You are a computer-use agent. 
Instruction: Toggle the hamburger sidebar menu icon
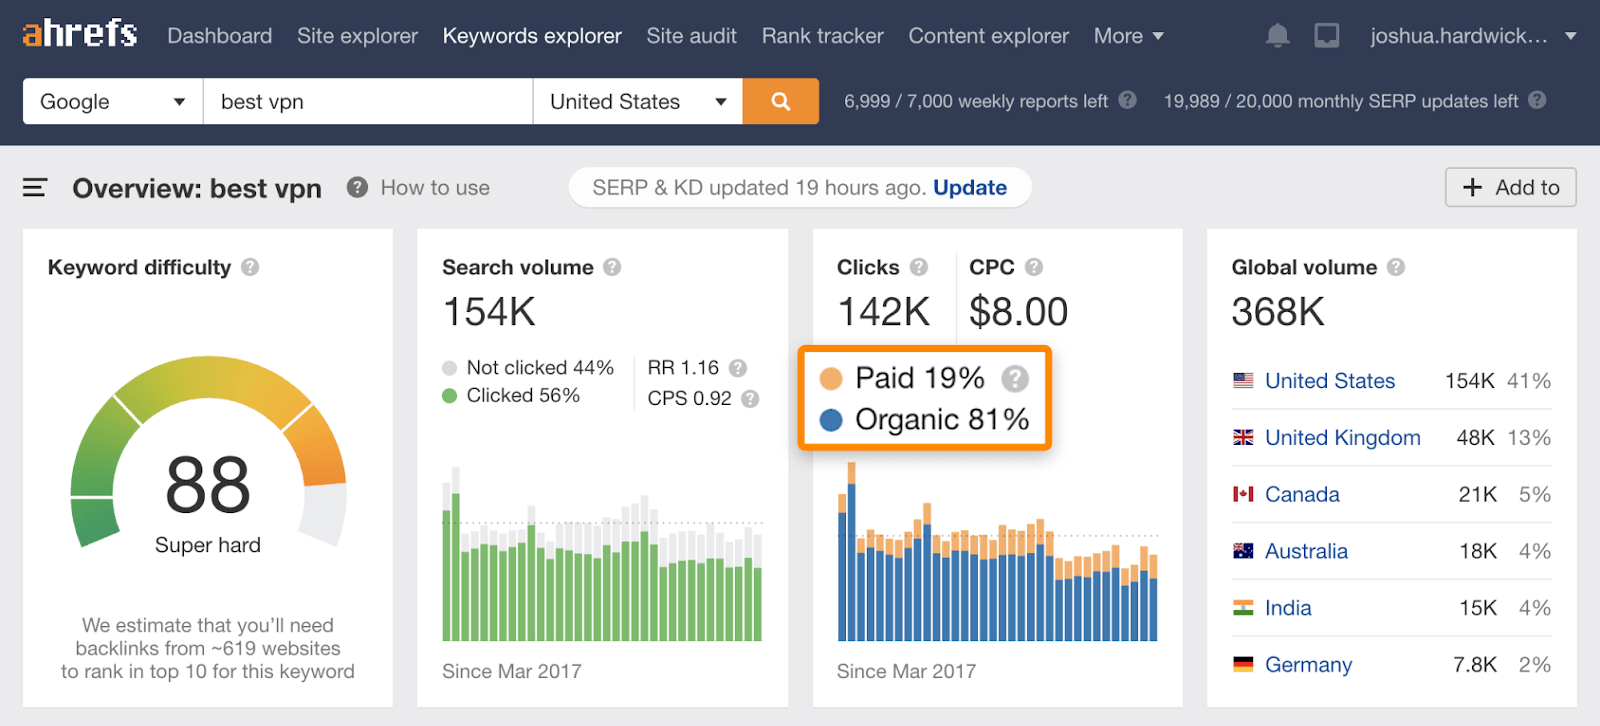click(x=35, y=187)
